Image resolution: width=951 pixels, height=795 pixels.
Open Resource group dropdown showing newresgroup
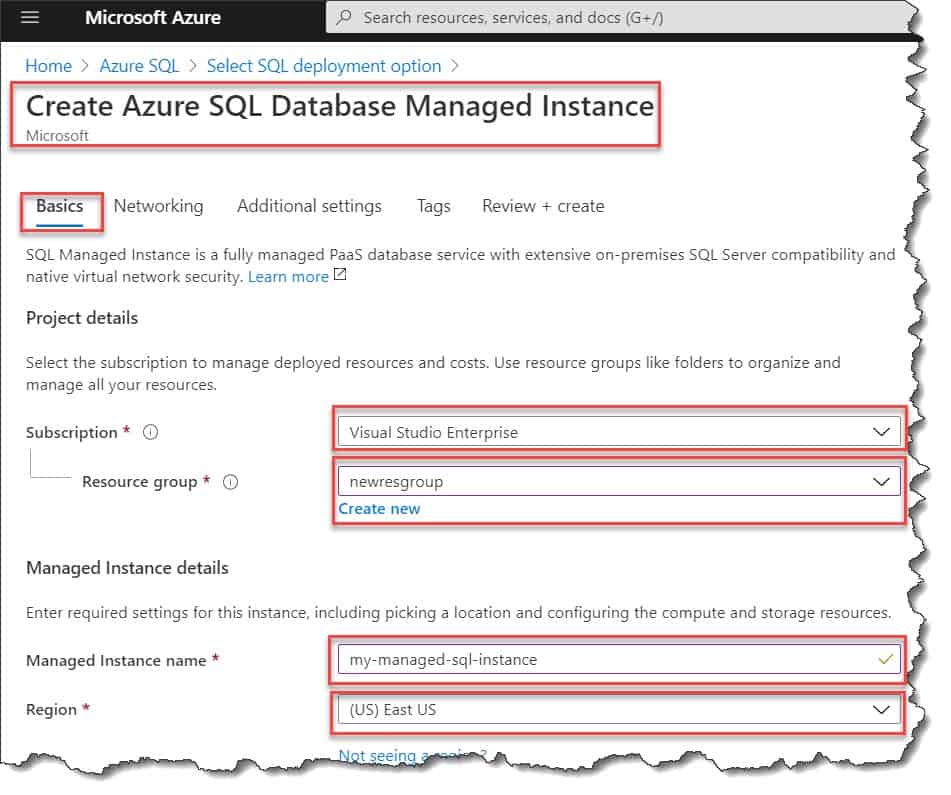coord(619,482)
